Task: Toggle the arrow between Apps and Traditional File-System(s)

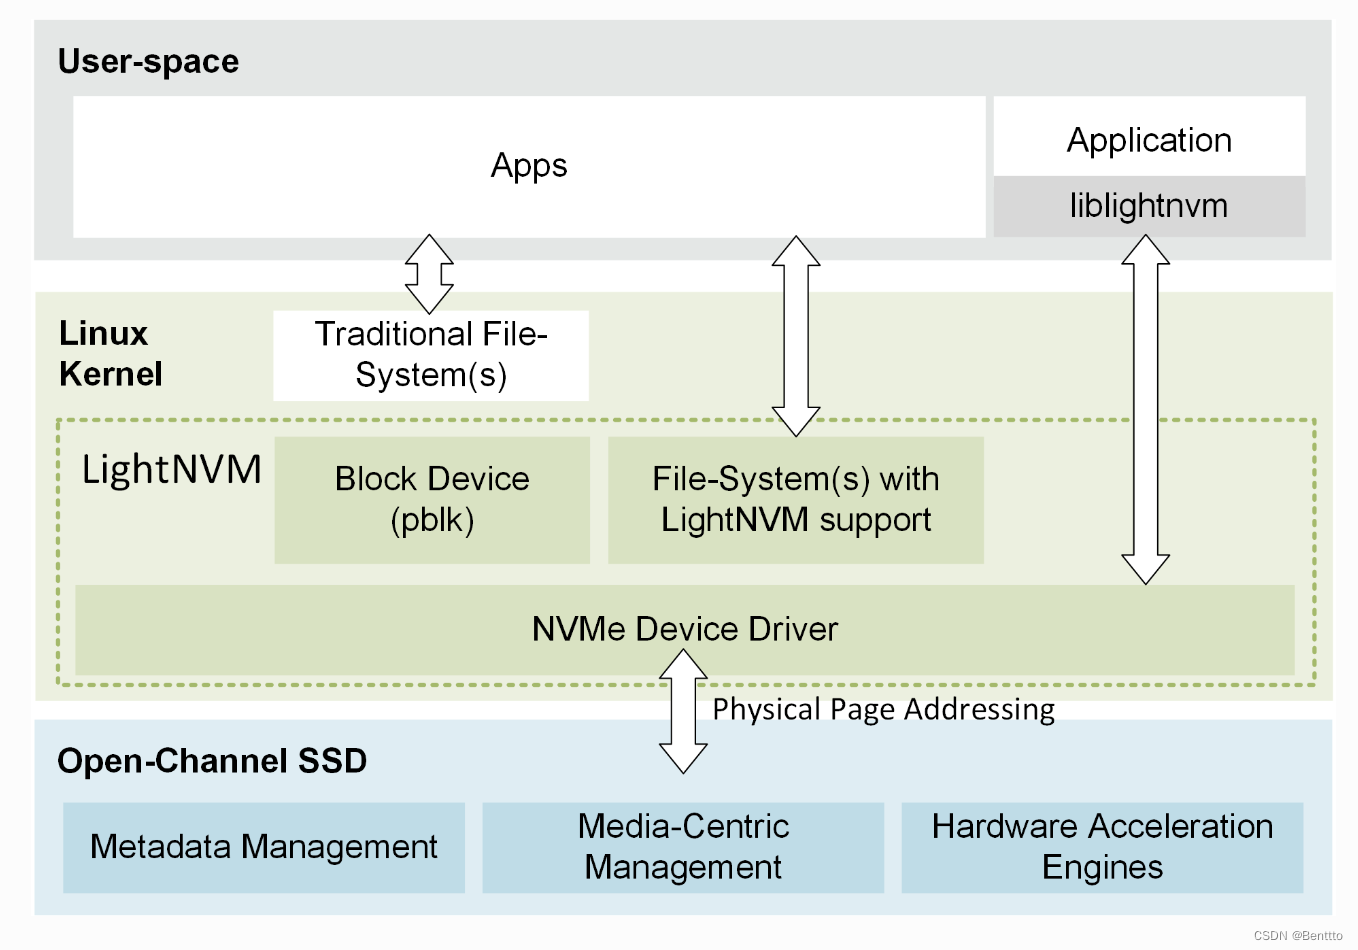Action: [x=431, y=272]
